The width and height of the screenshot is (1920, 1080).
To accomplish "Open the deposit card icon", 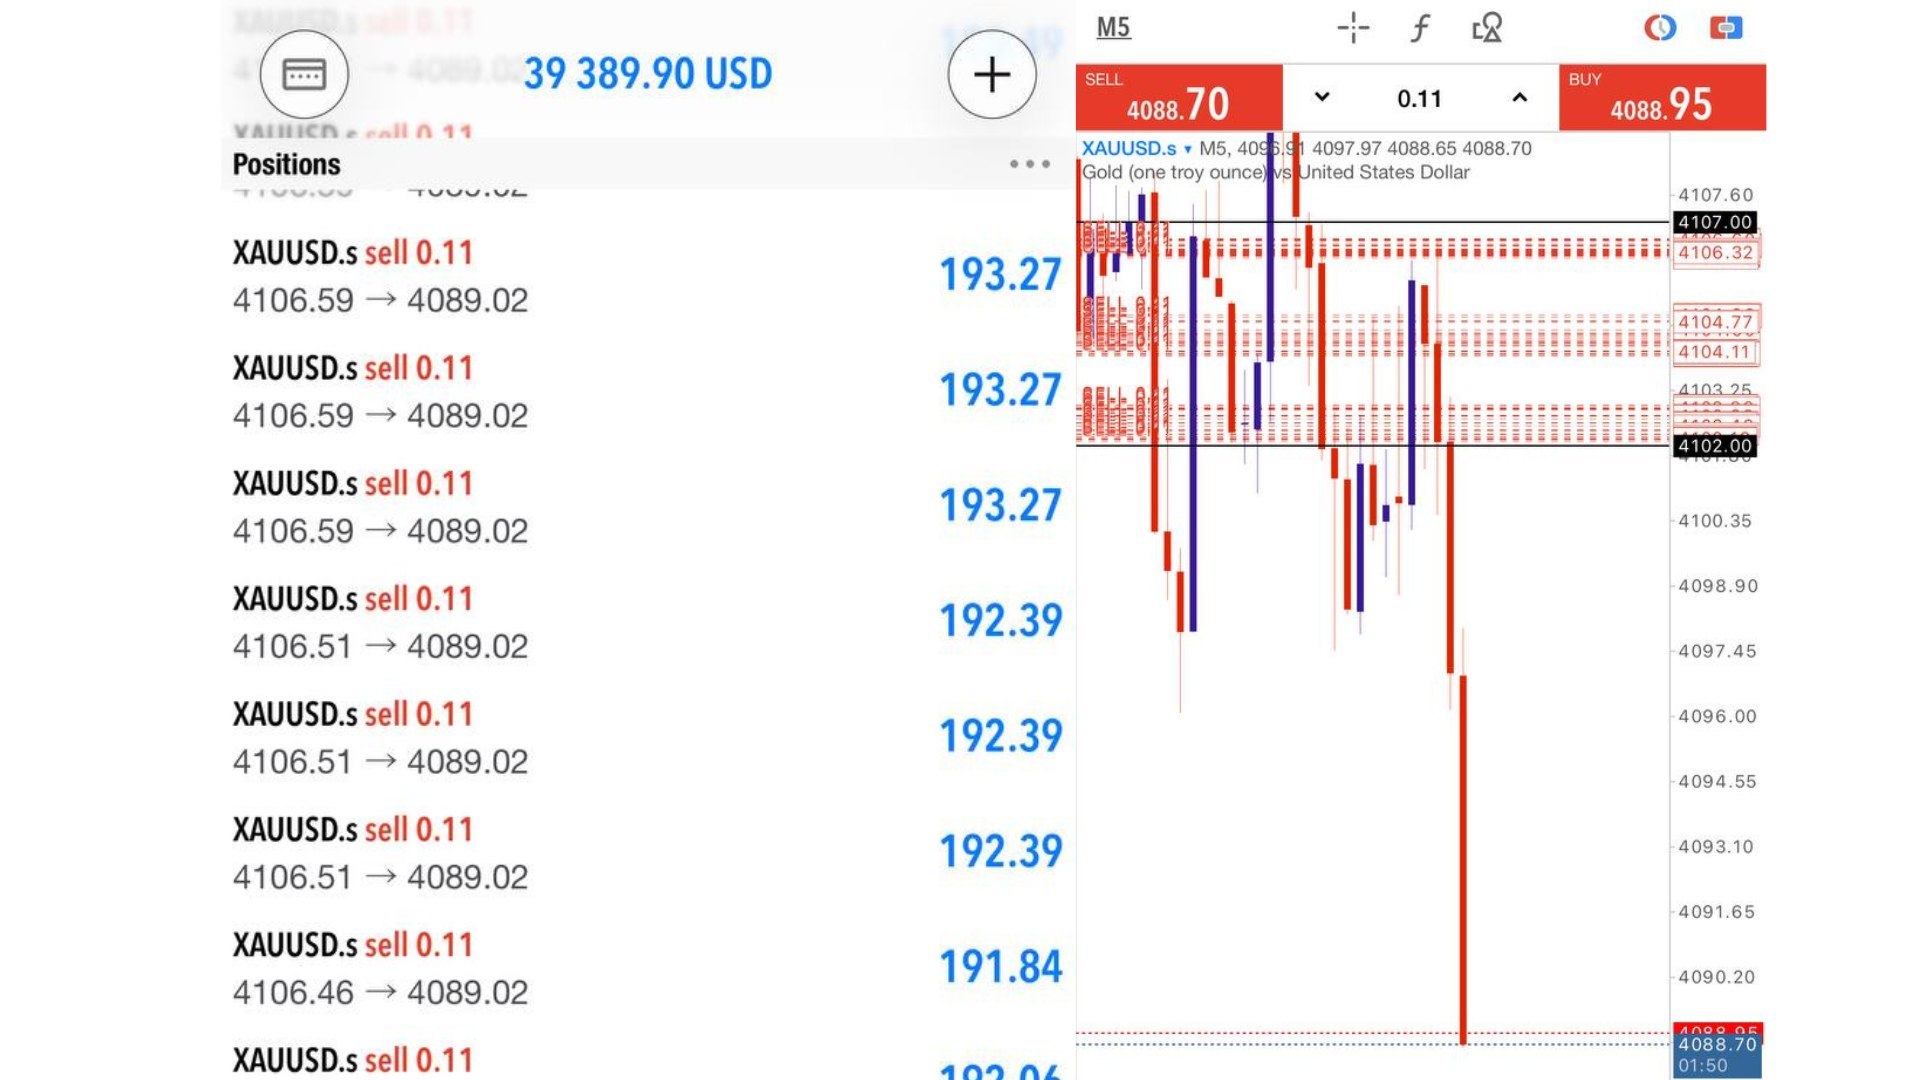I will [304, 75].
